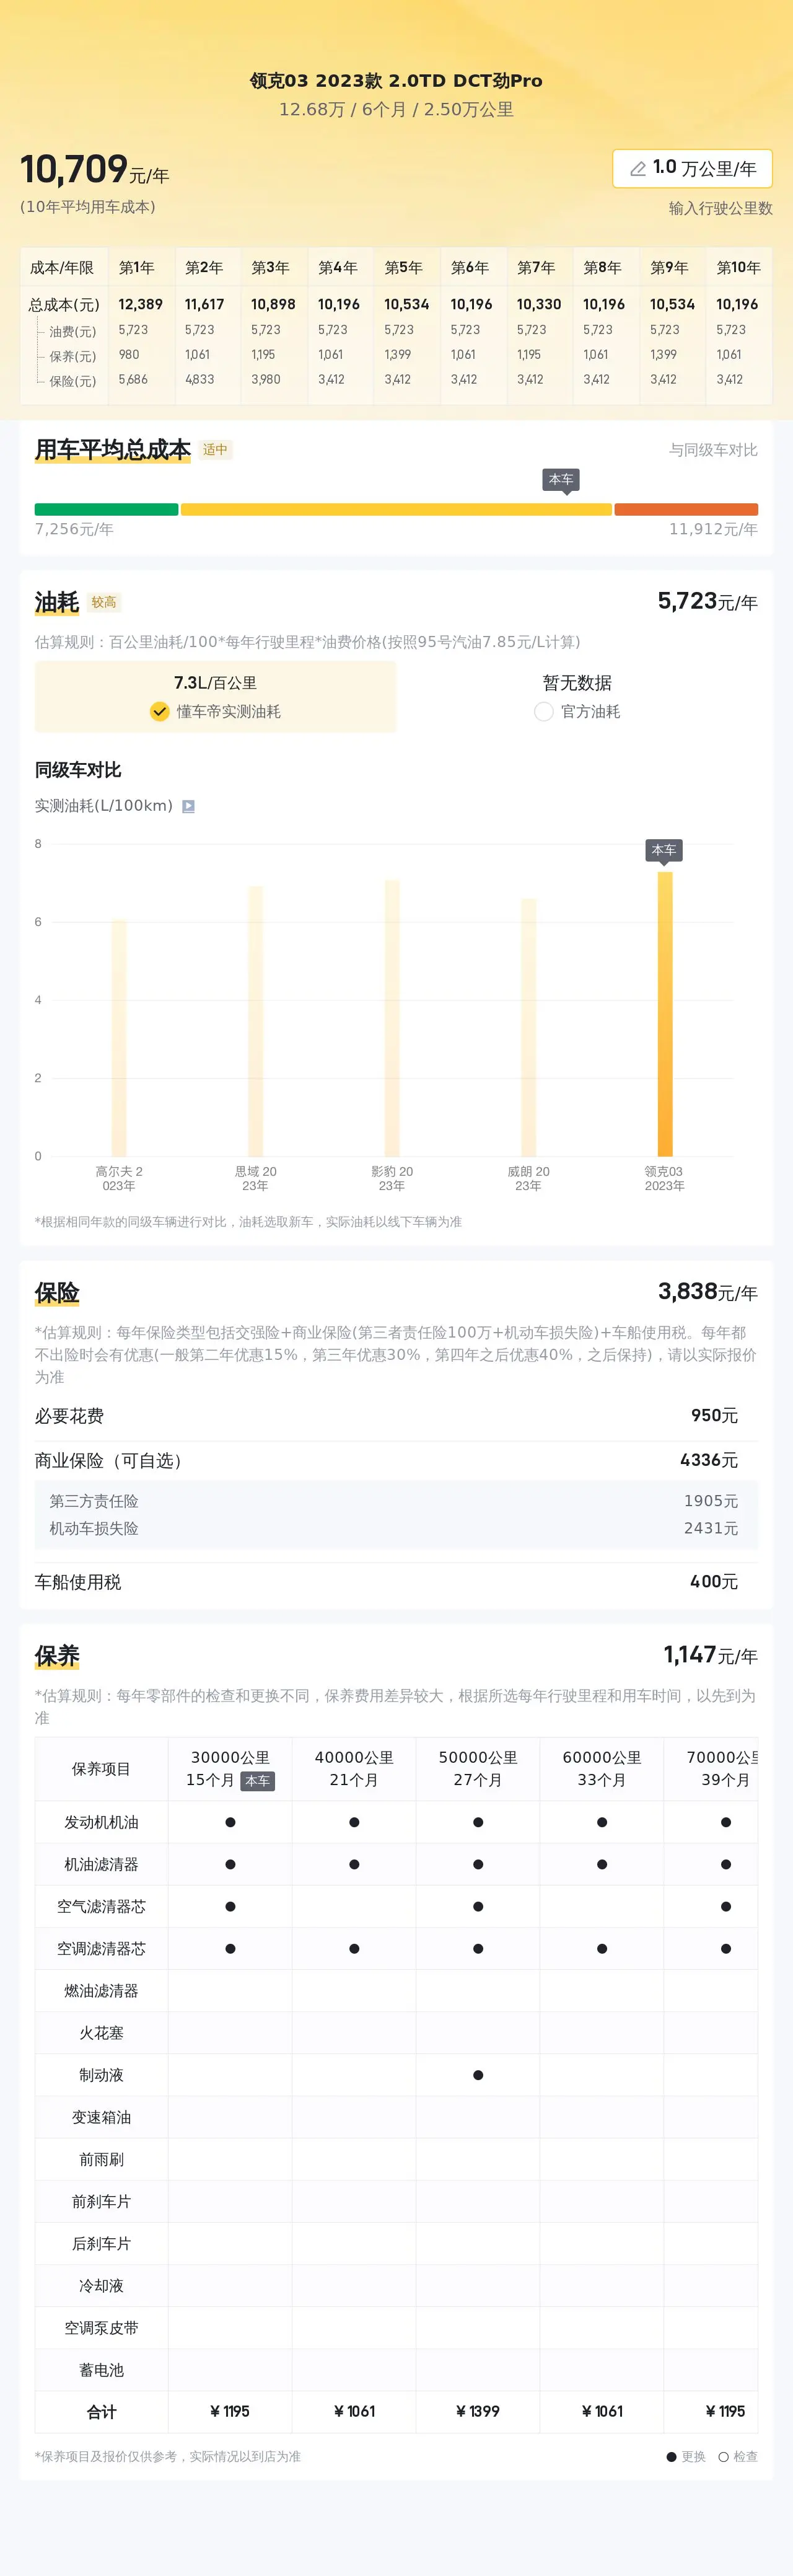Click the 总成本(元) row label
Viewport: 793px width, 2576px height.
click(64, 304)
